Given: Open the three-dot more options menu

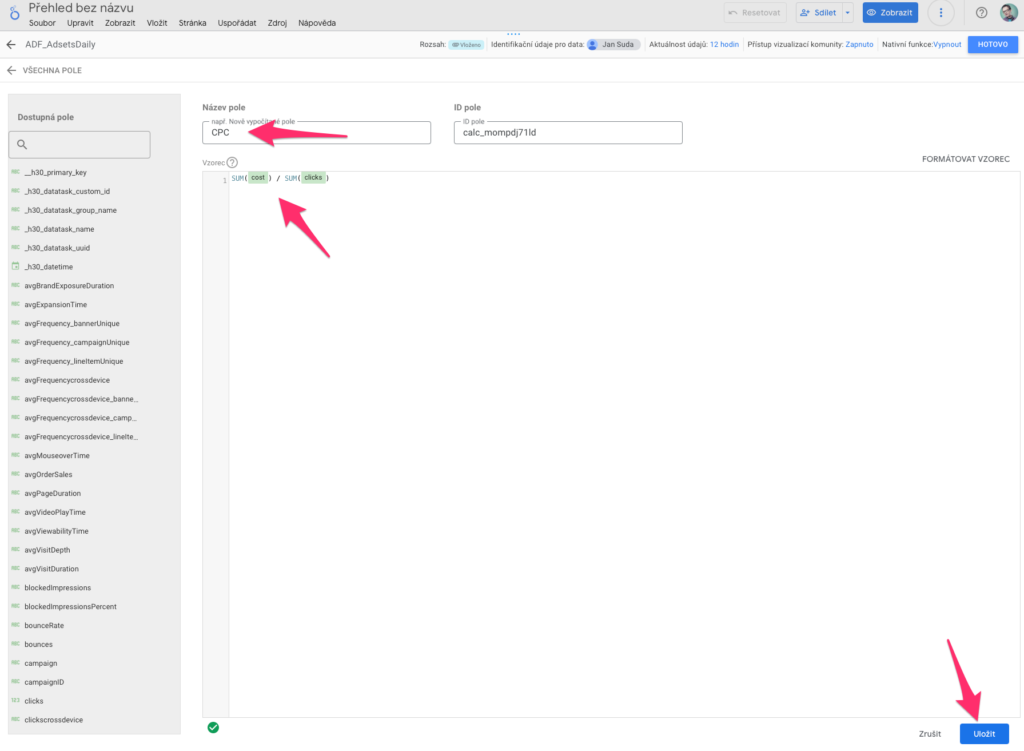Looking at the screenshot, I should coord(940,13).
